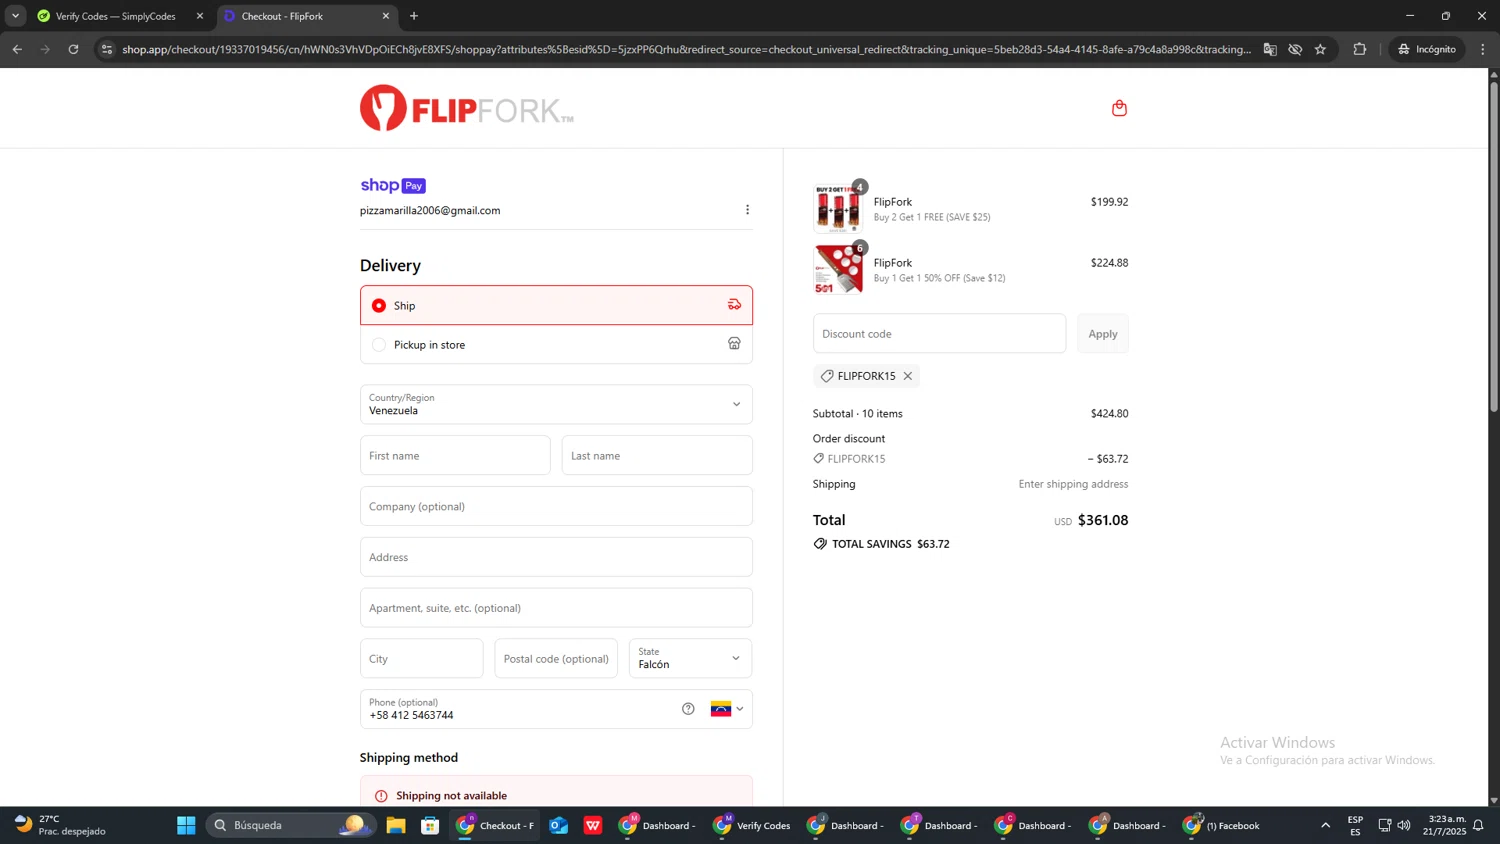Open the Shop Pay account options menu
The image size is (1500, 844).
[747, 210]
